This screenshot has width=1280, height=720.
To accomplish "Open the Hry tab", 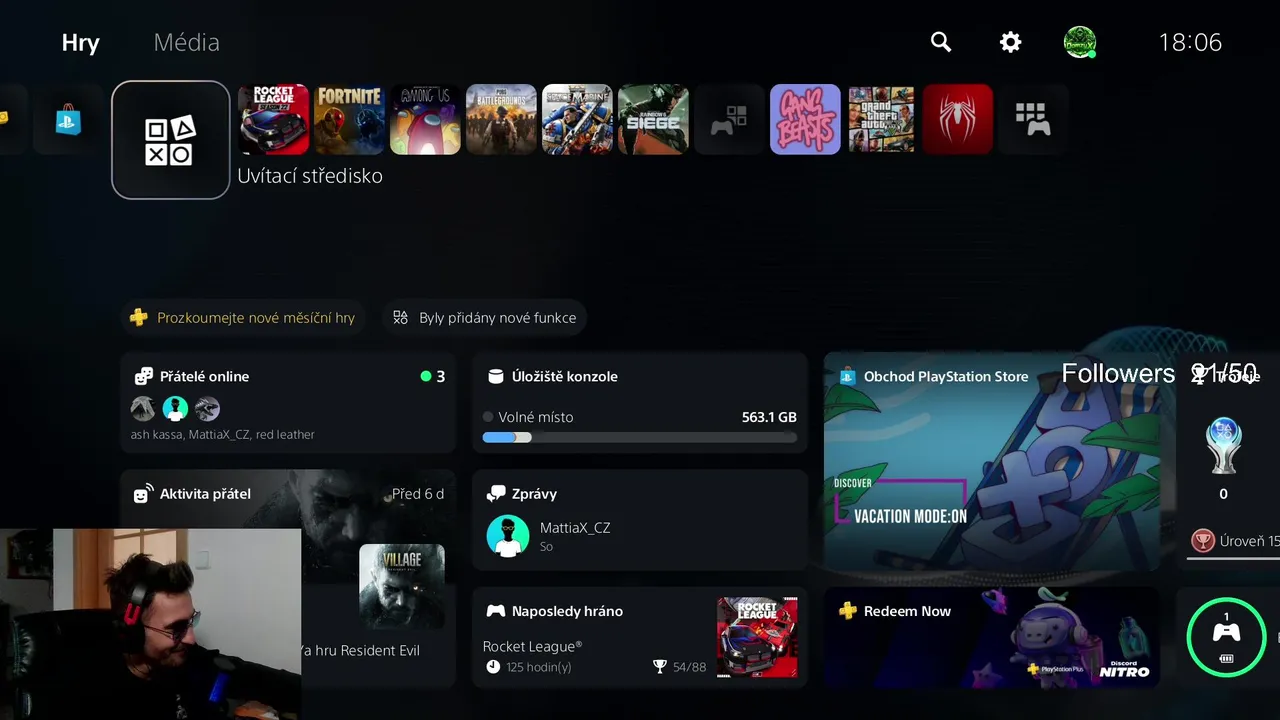I will click(x=80, y=43).
